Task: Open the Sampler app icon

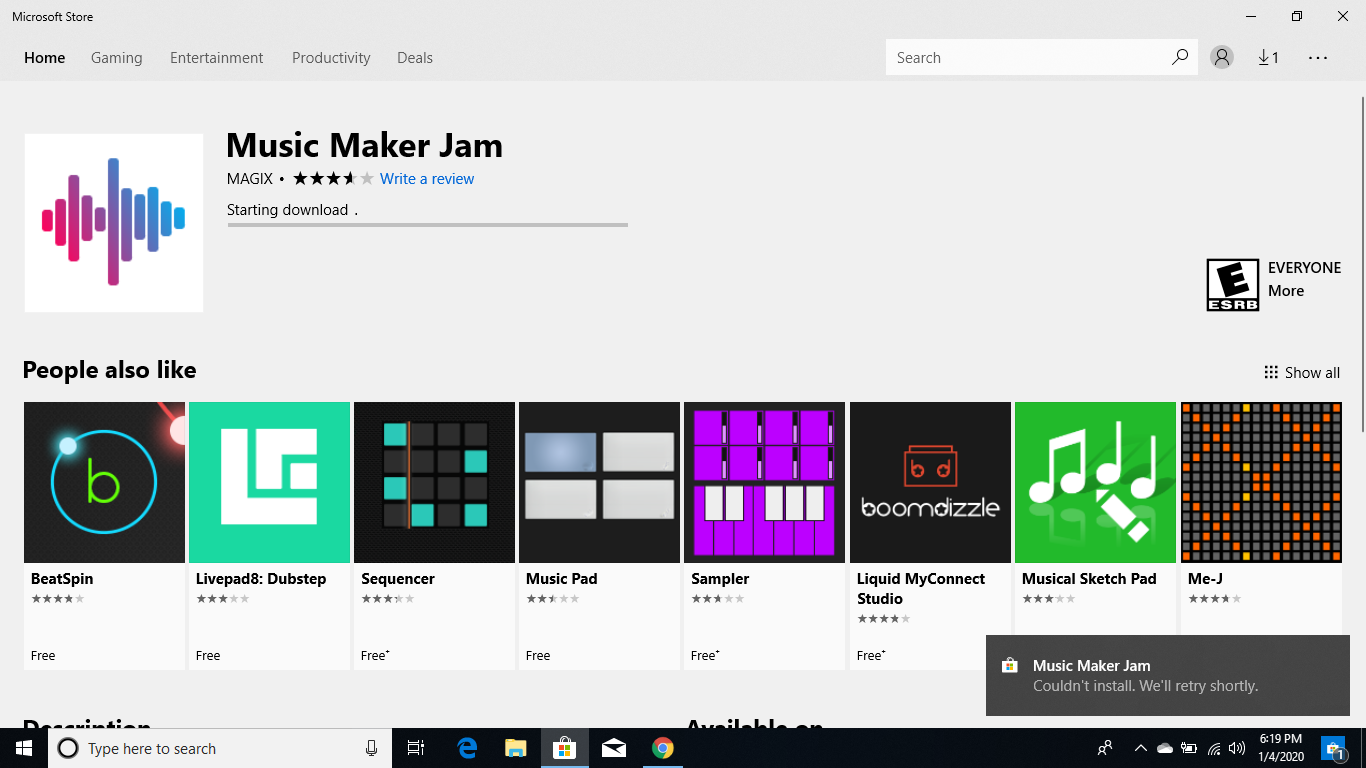Action: click(764, 482)
